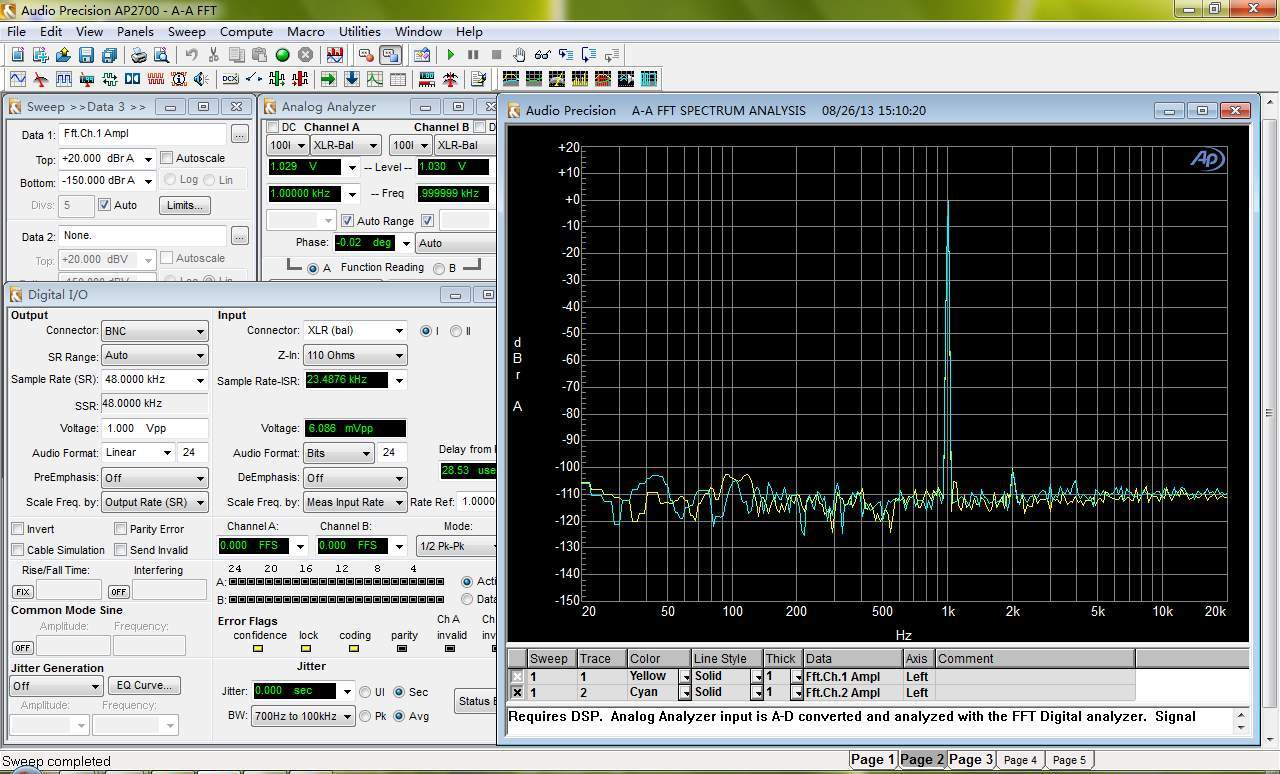Click the Cut scissors icon
Viewport: 1280px width, 774px height.
tap(214, 55)
